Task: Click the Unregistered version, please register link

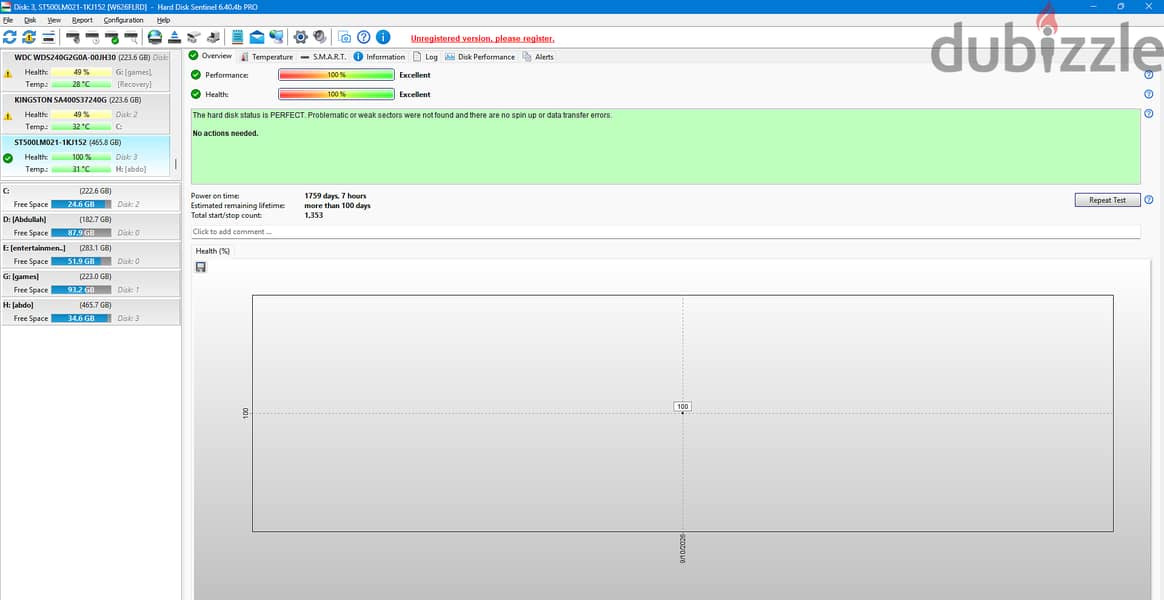Action: pos(483,39)
